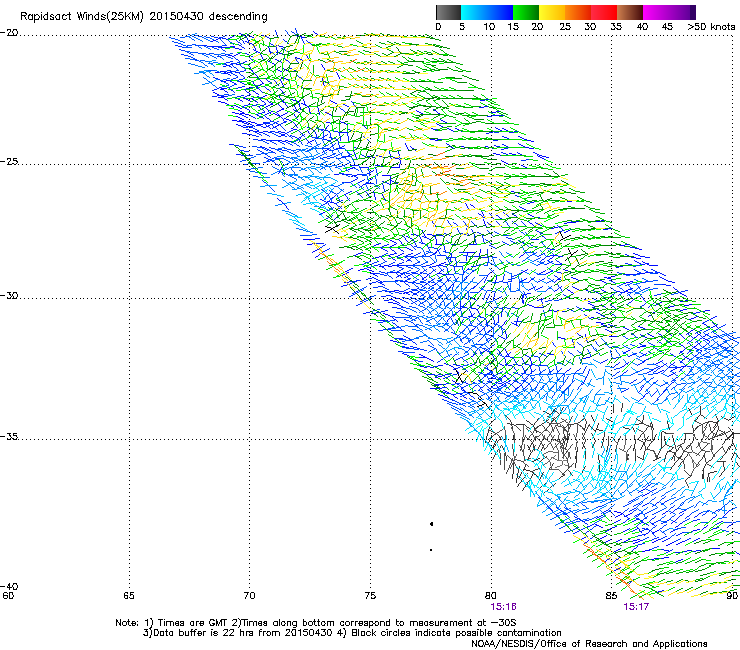Click the 'Times are GMT' note line
Viewport: 740px width, 650px height.
(x=316, y=623)
